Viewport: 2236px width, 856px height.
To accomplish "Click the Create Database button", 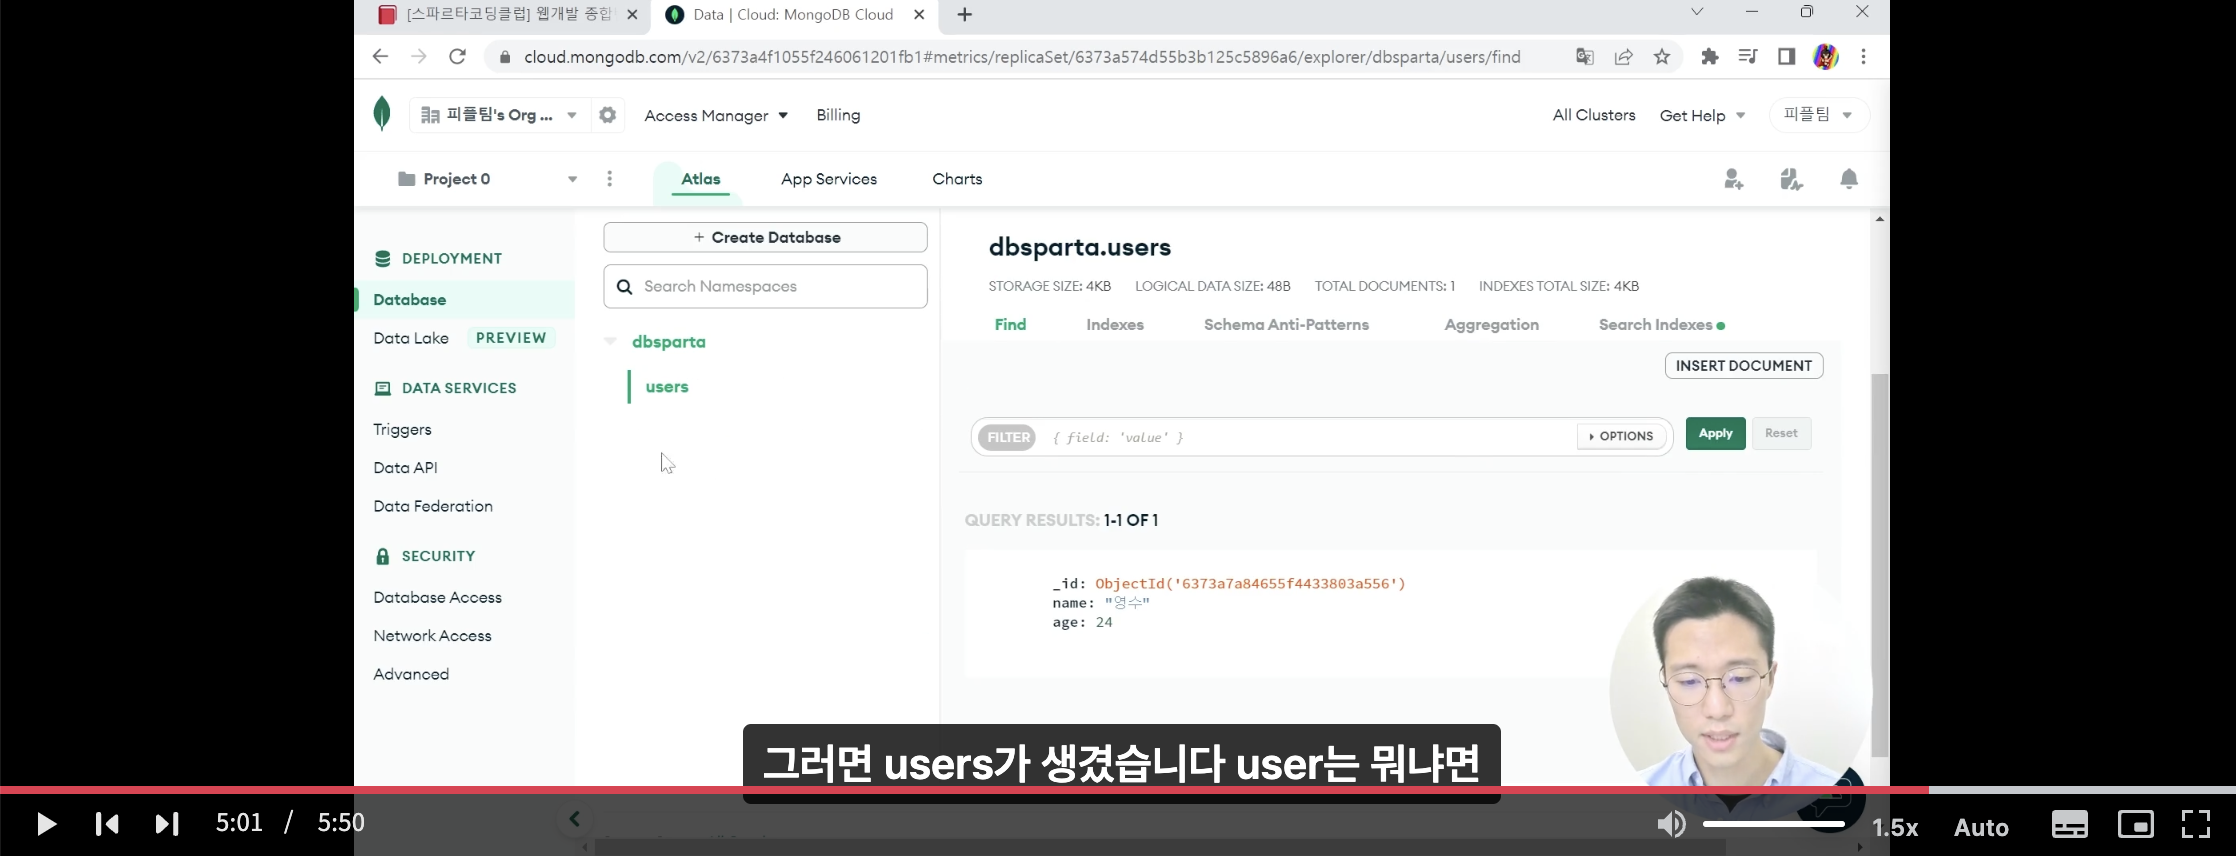I will (765, 237).
